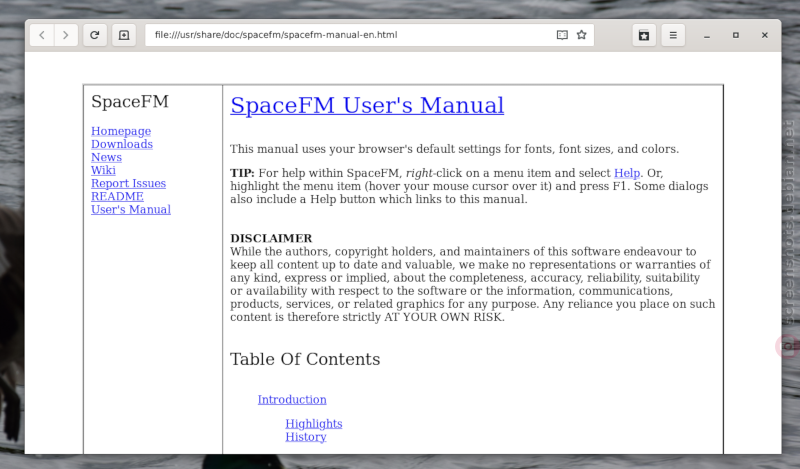This screenshot has height=469, width=800.
Task: Click the 'AT YOUR OWN RISK' text
Action: click(x=444, y=317)
